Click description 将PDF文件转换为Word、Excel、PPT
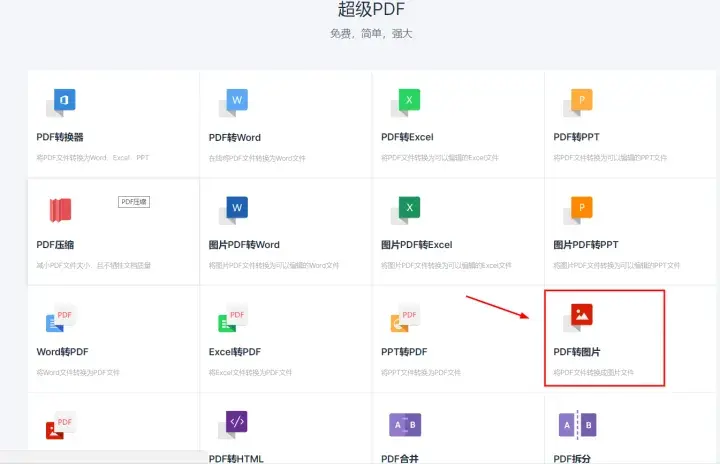This screenshot has width=720, height=464. (x=93, y=158)
